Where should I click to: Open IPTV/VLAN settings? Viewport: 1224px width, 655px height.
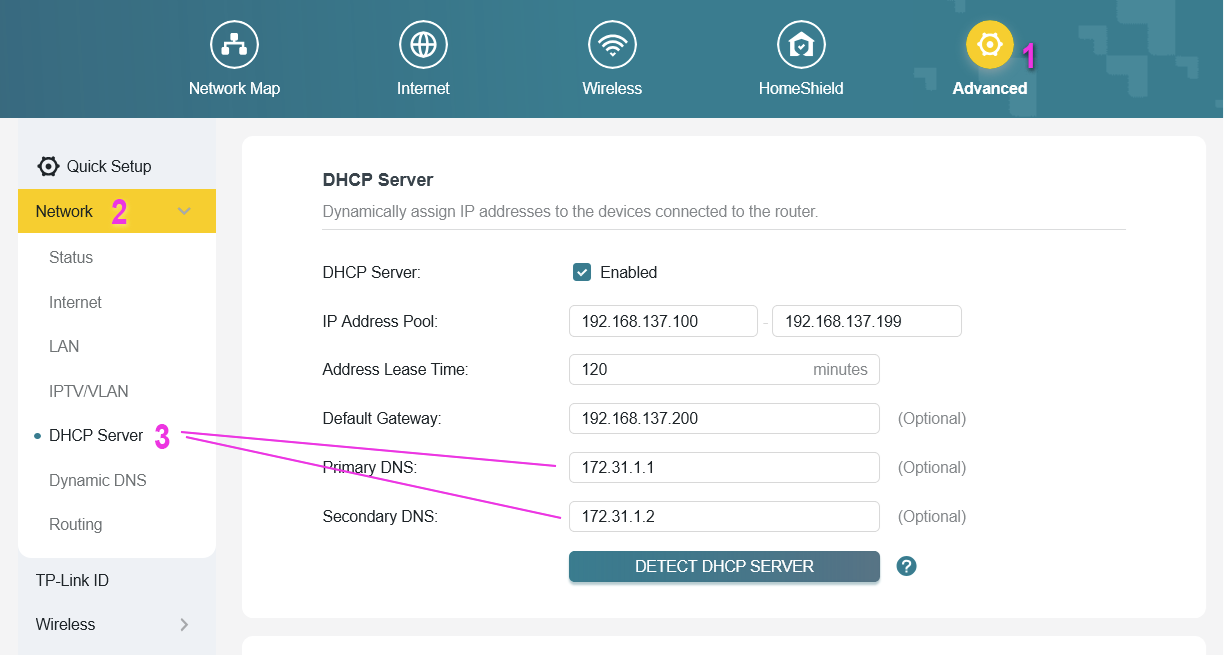[89, 391]
